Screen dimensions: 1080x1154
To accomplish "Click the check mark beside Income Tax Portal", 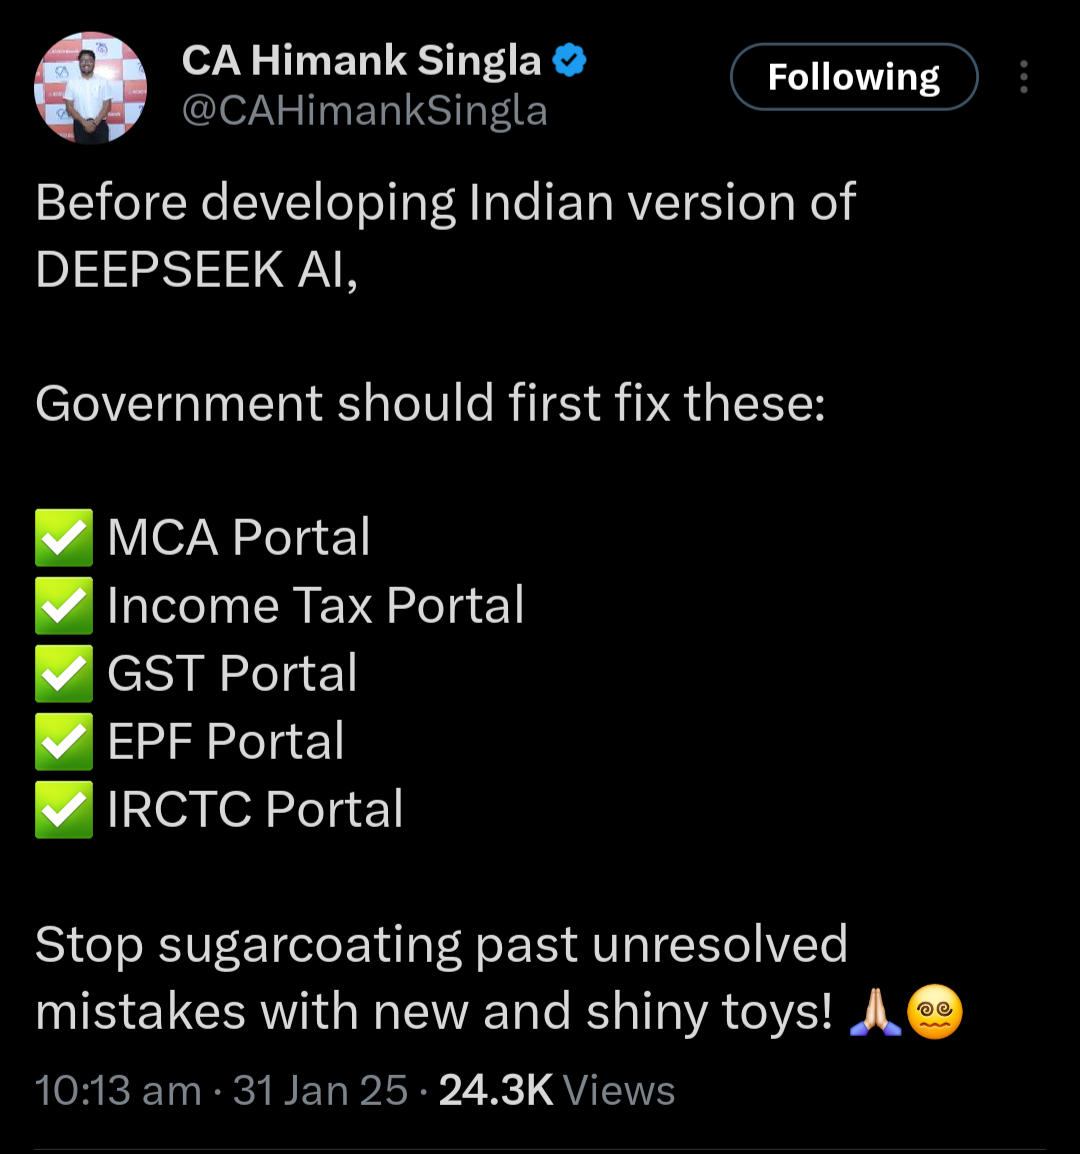I will [x=64, y=606].
